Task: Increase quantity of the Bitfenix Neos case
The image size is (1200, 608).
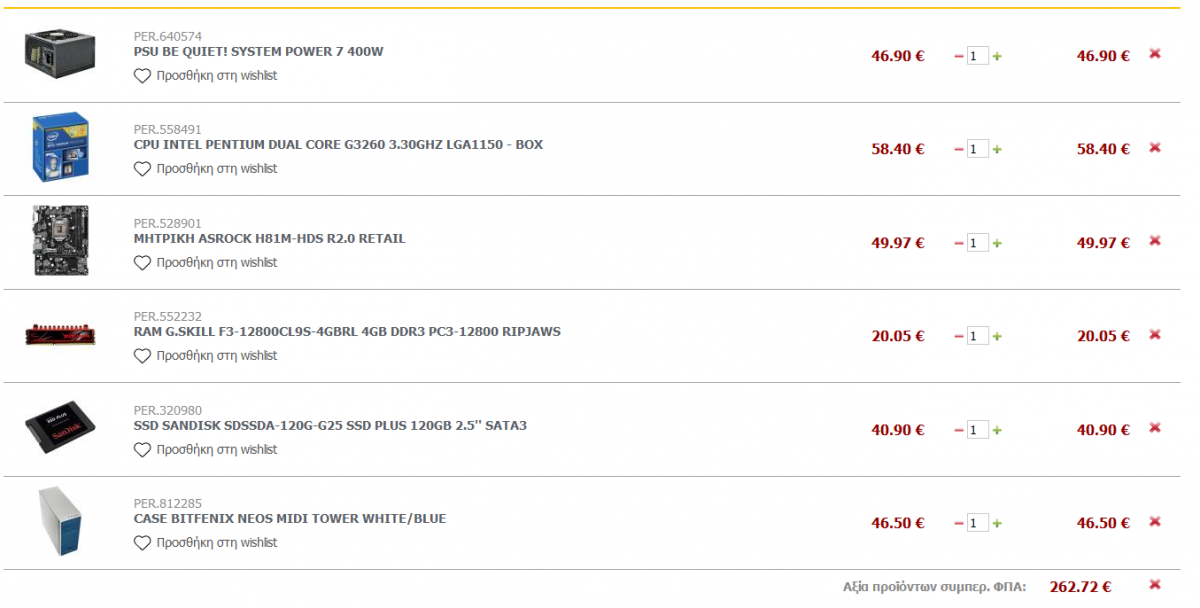Action: (x=997, y=523)
